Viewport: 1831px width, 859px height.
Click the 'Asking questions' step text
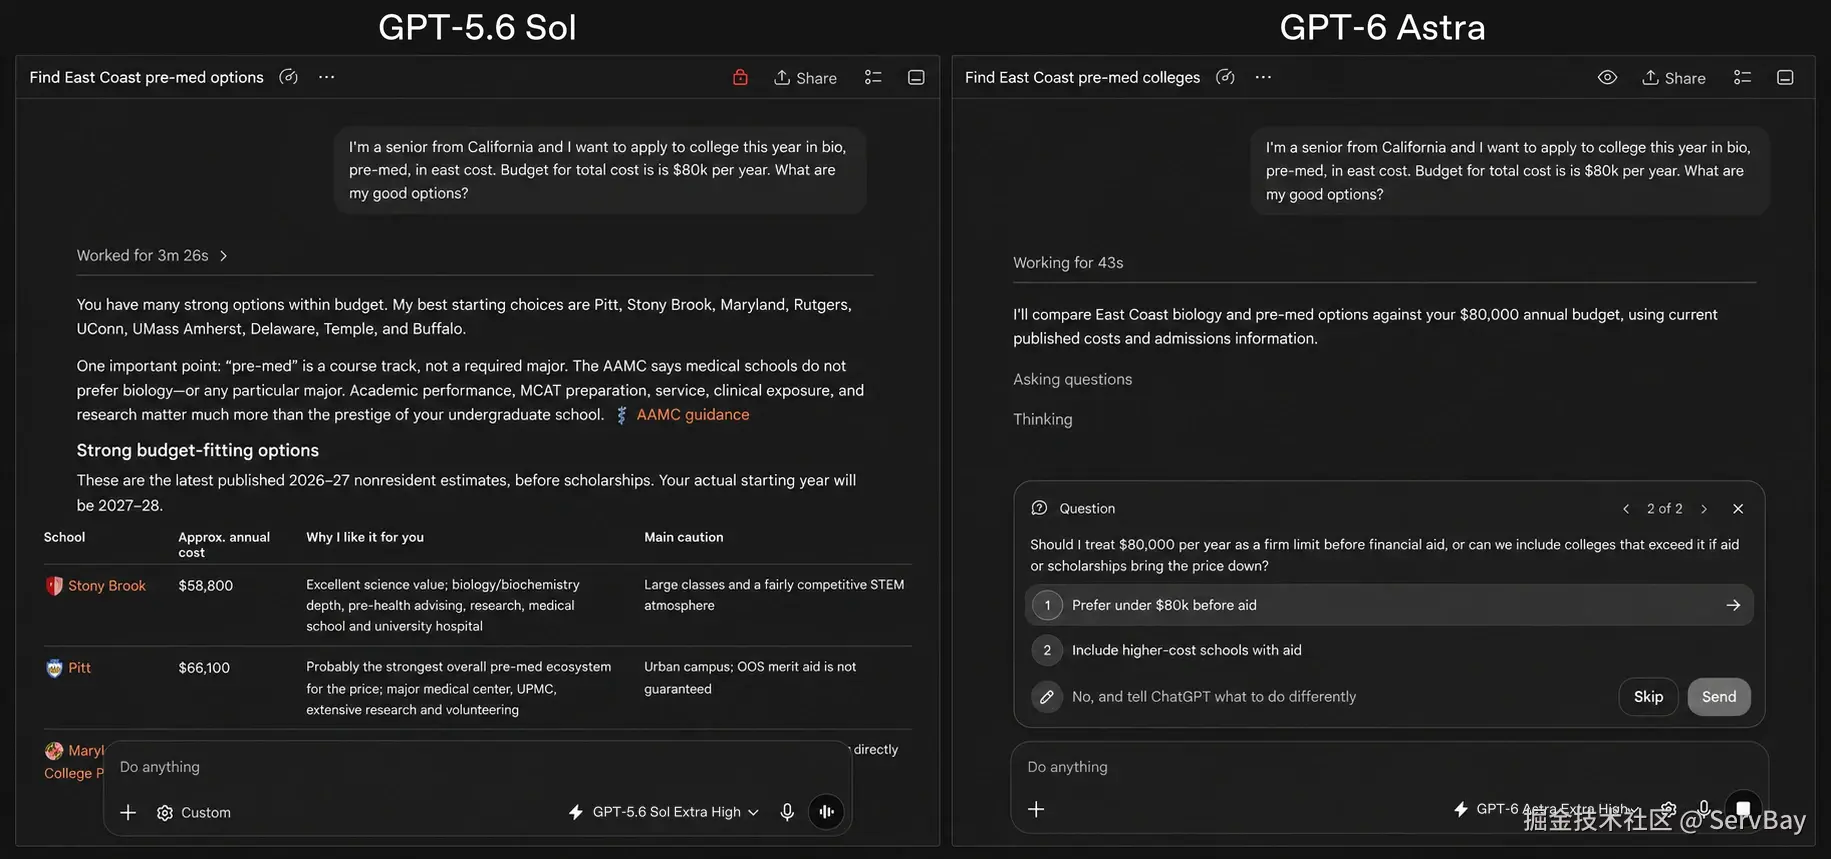tap(1072, 379)
